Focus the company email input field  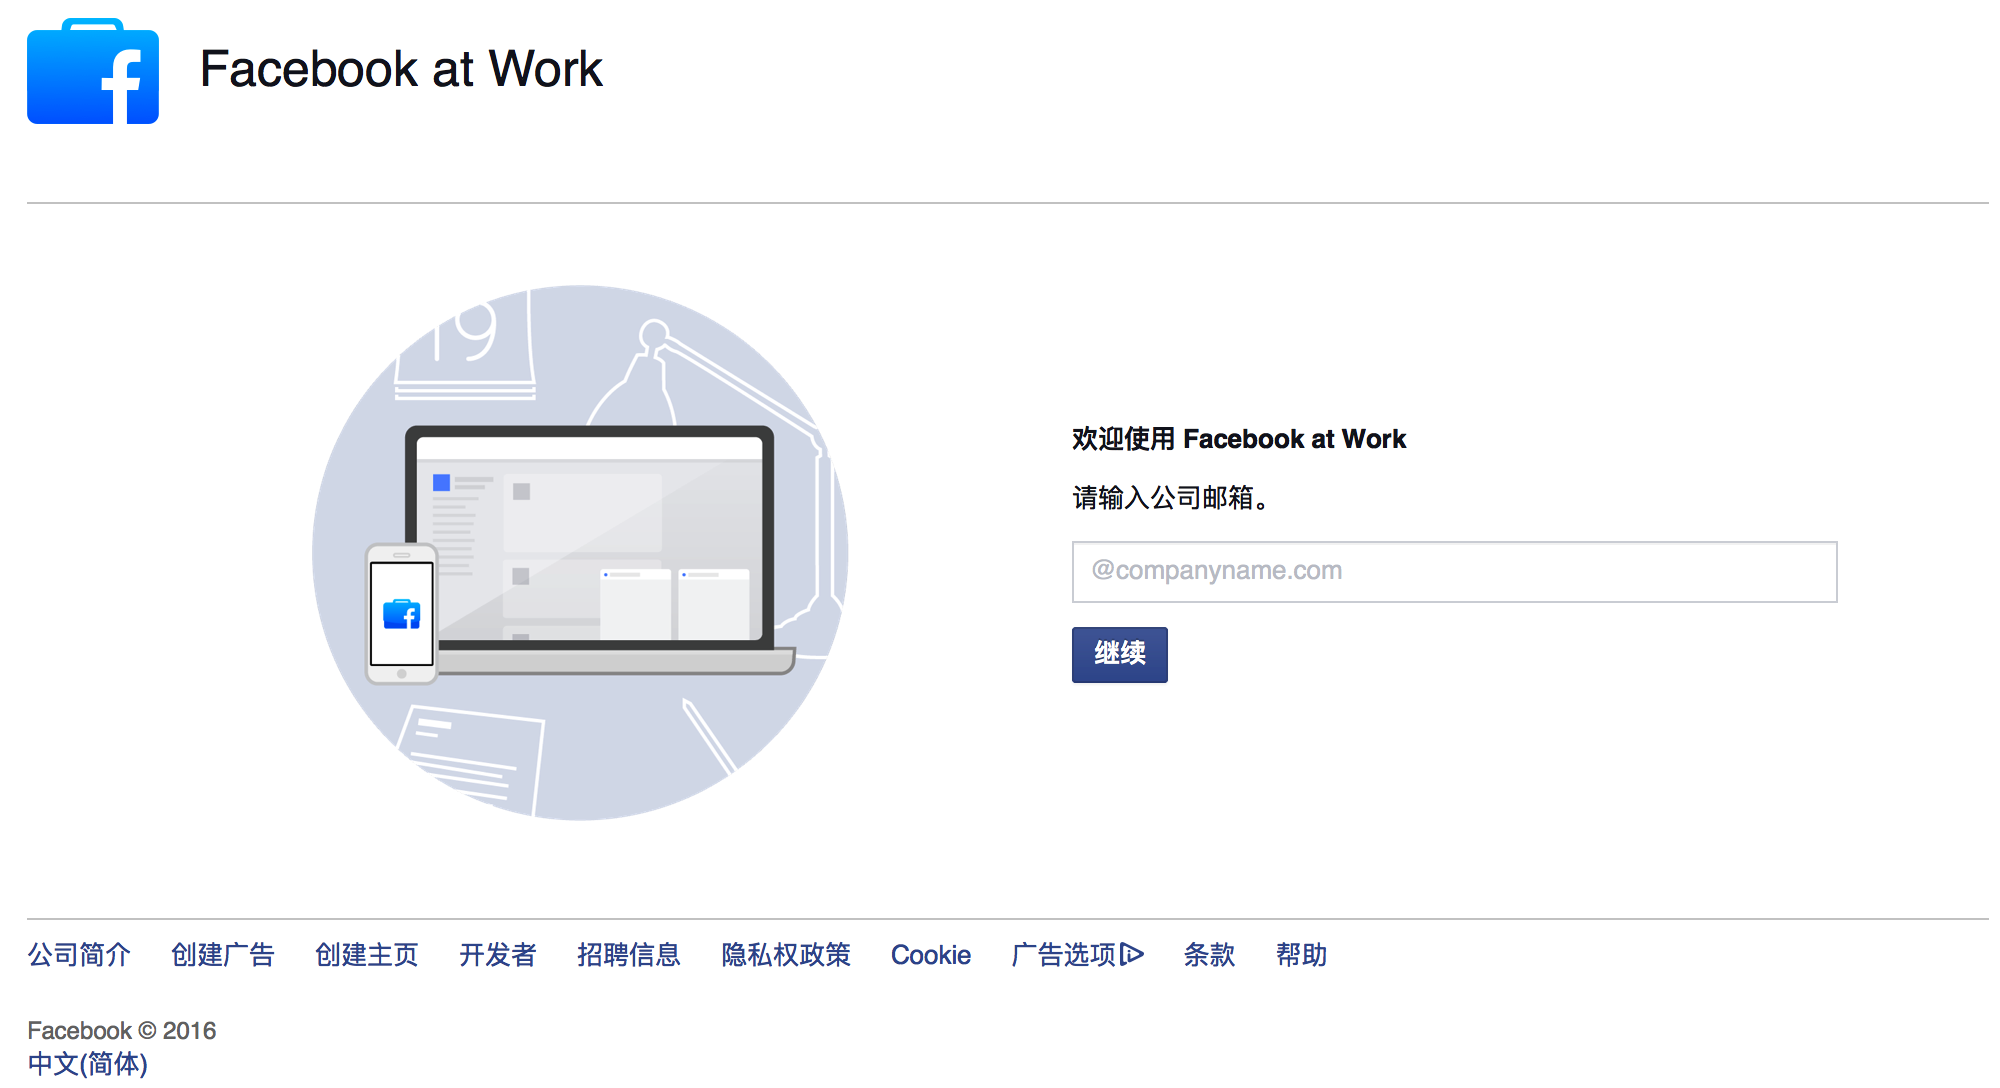coord(1454,572)
